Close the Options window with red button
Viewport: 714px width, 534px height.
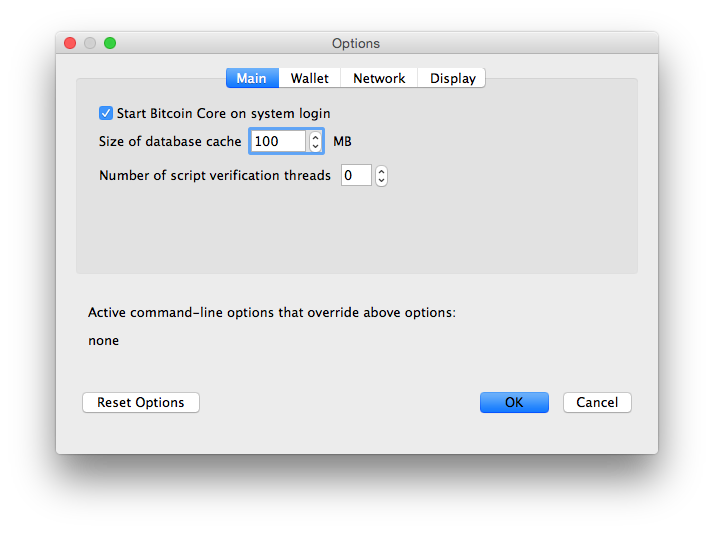pos(70,43)
